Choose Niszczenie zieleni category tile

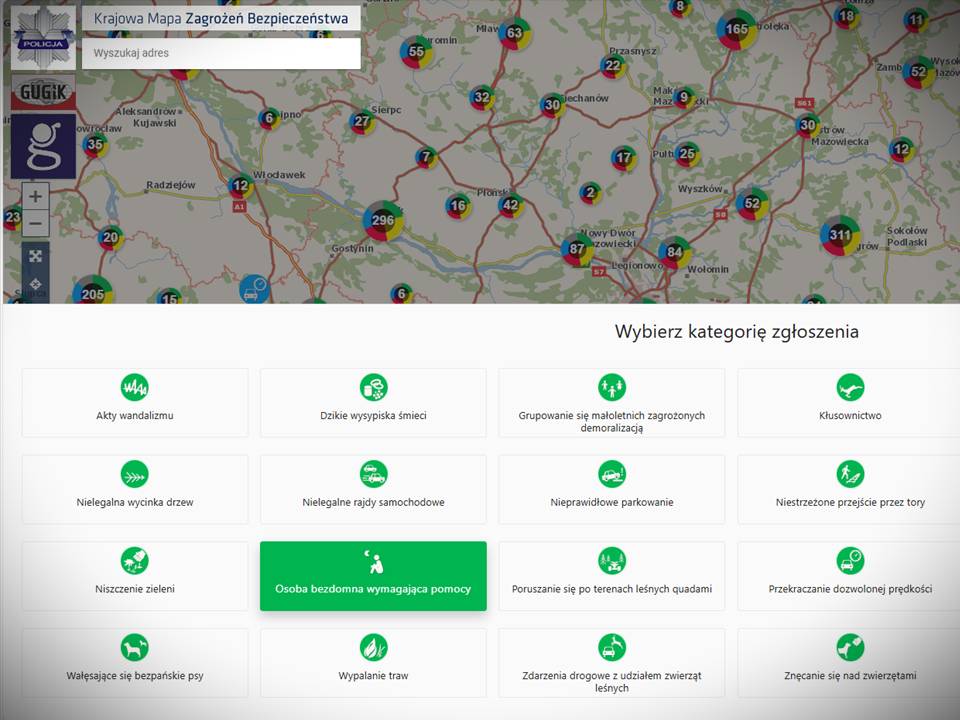(135, 576)
